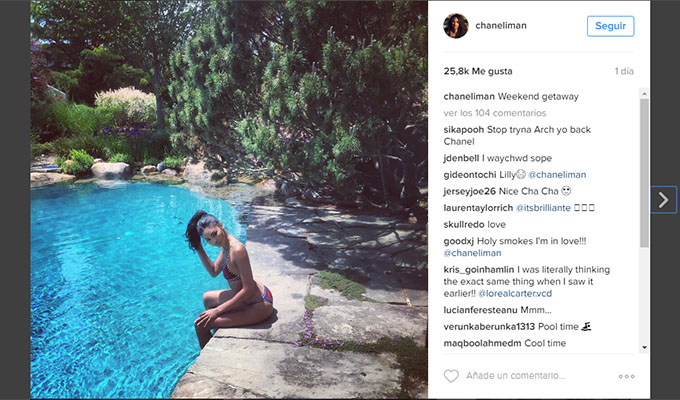Image resolution: width=680 pixels, height=400 pixels.
Task: Open the three-dot more options menu
Action: click(626, 376)
